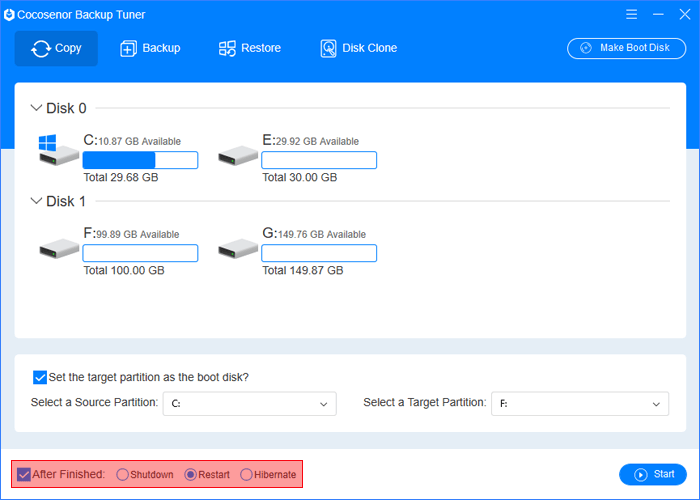Collapse the Disk 0 section

(36, 108)
